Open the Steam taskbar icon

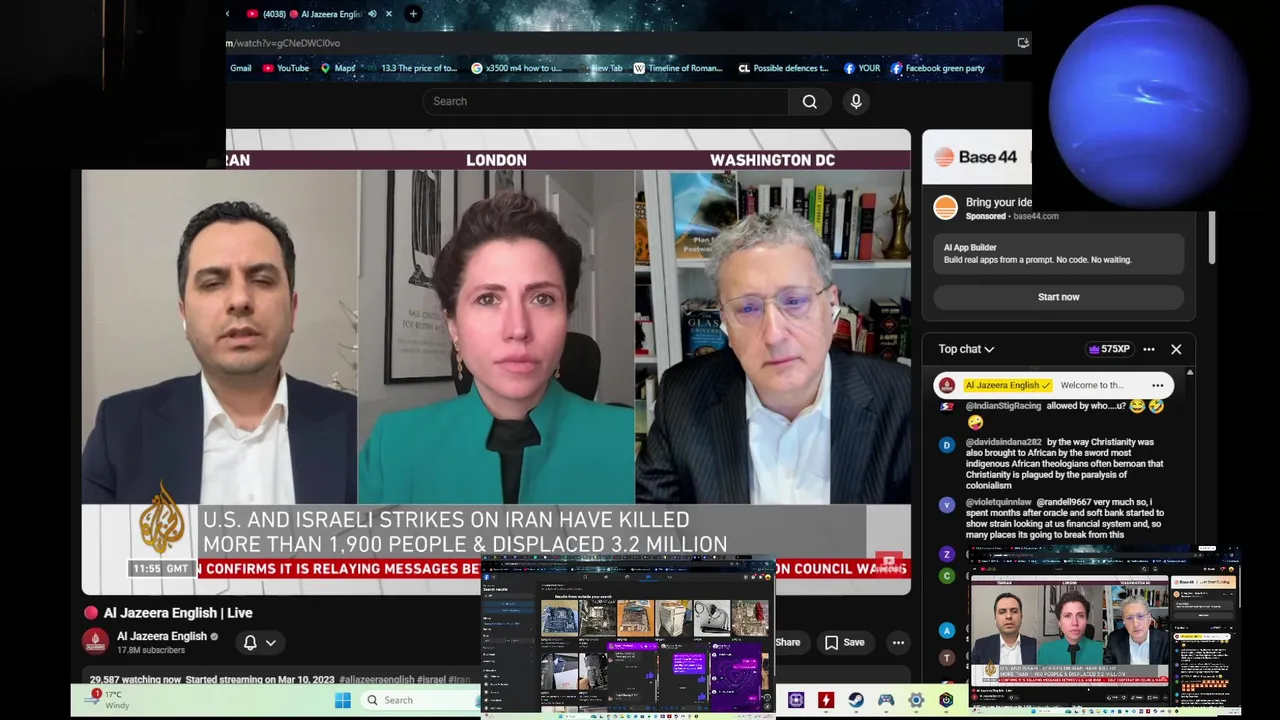tap(856, 700)
